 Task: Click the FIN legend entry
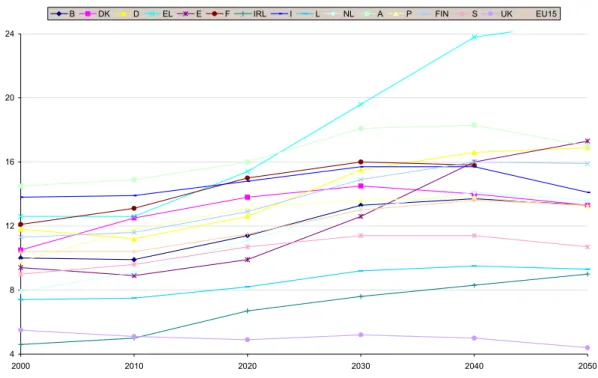tap(432, 14)
